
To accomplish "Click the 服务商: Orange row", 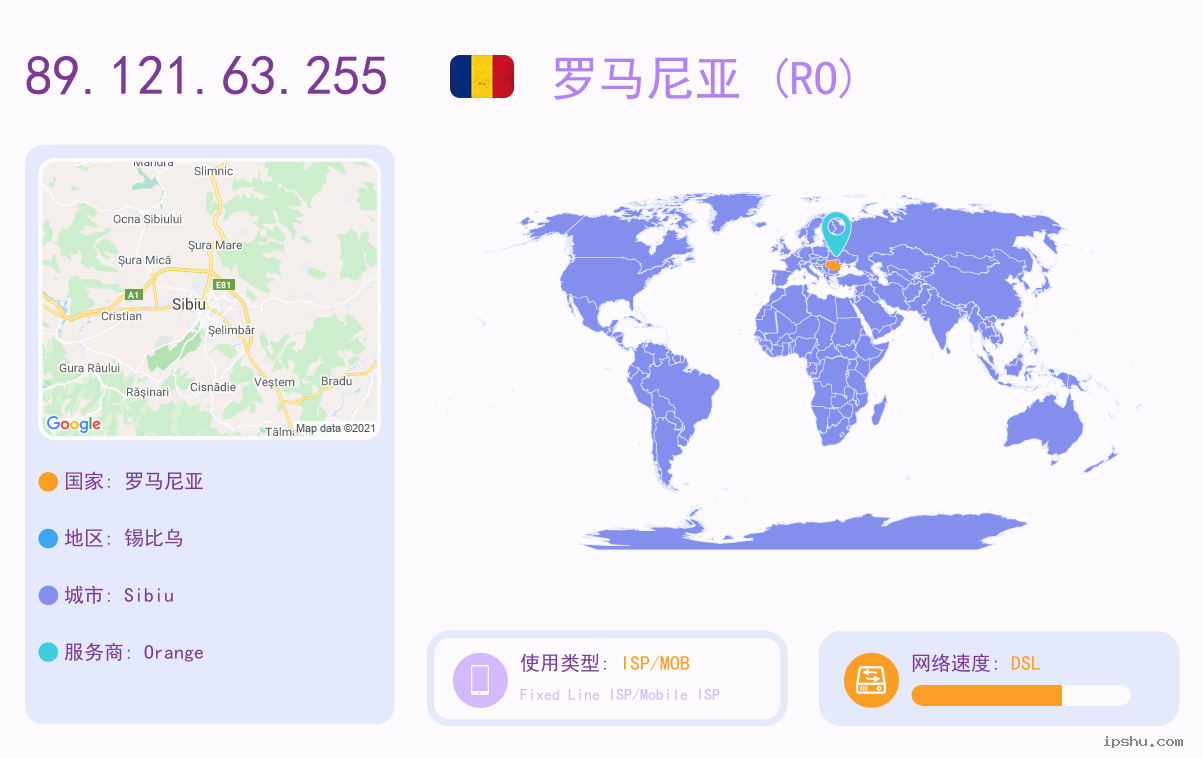I will tap(121, 653).
